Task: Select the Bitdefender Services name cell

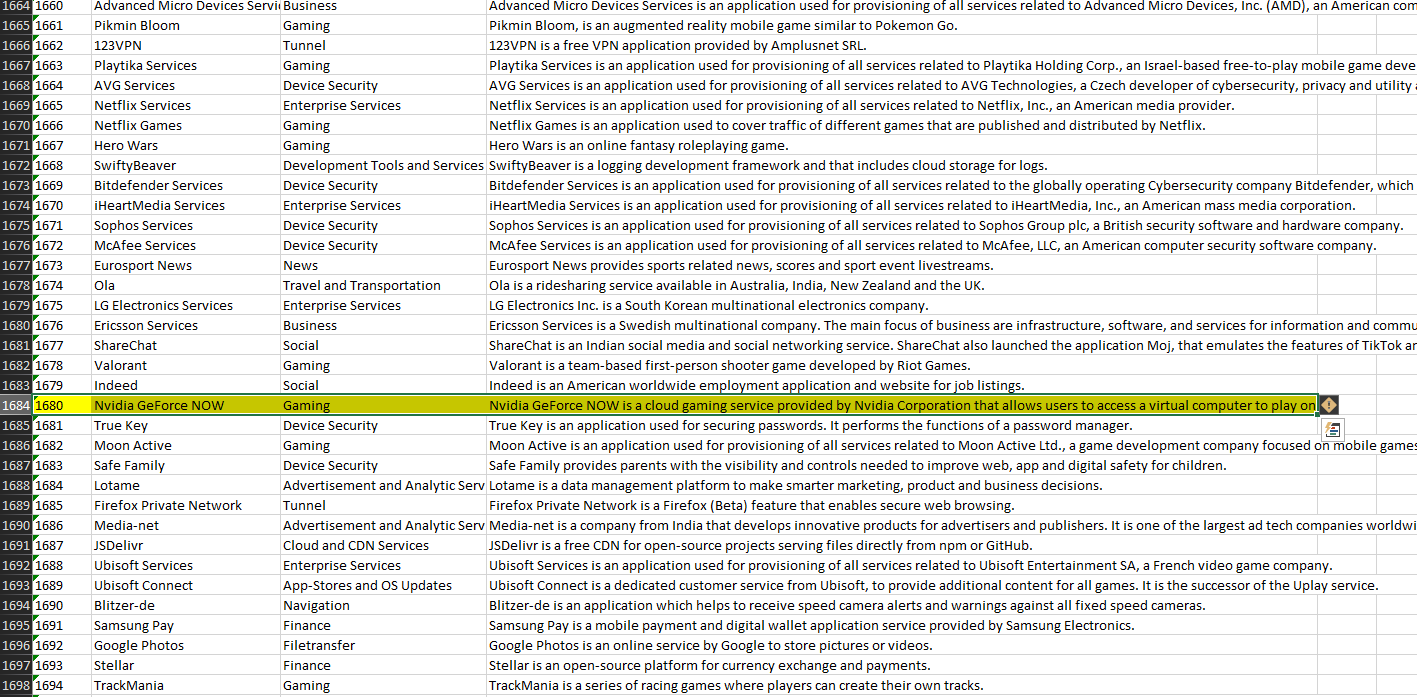Action: pos(186,185)
